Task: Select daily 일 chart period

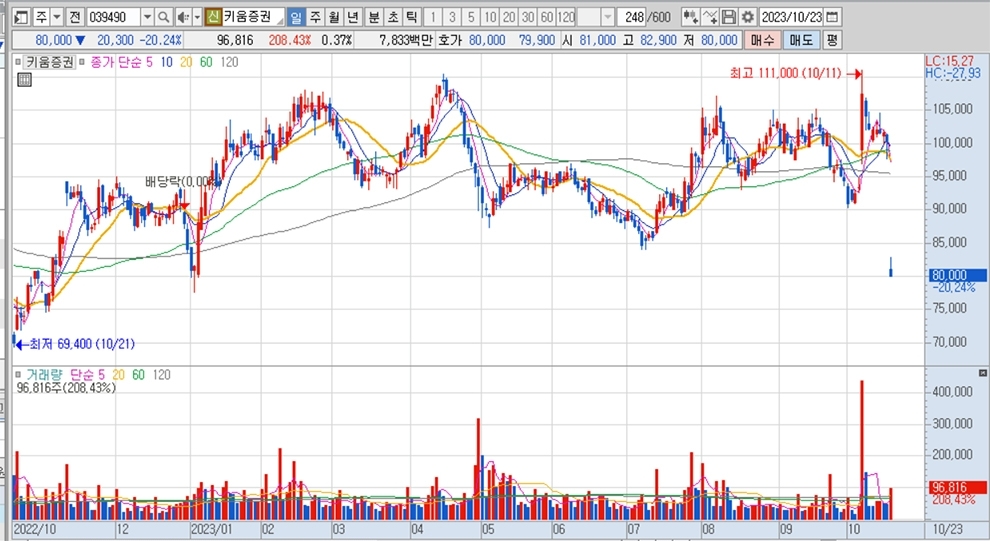Action: pyautogui.click(x=295, y=17)
